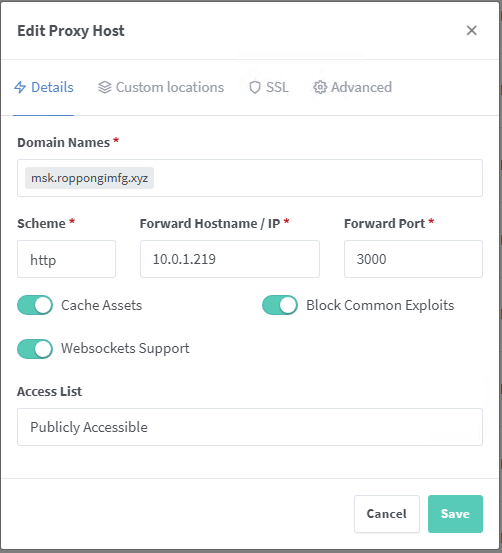502x553 pixels.
Task: Close the Edit Proxy Host dialog
Action: tap(471, 30)
